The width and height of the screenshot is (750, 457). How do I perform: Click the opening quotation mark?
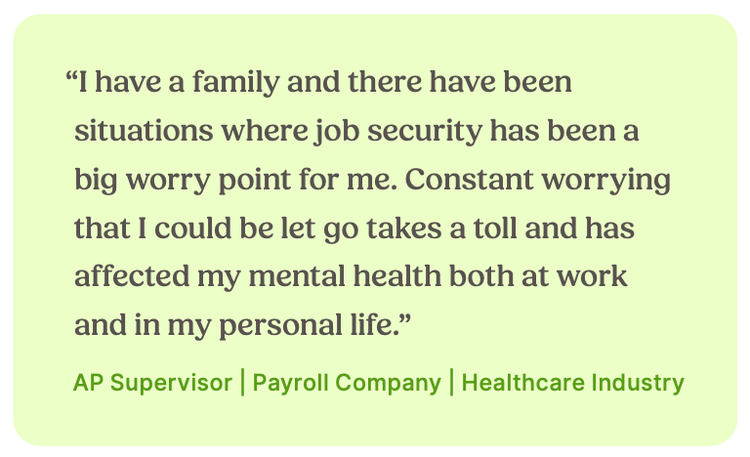tap(71, 77)
